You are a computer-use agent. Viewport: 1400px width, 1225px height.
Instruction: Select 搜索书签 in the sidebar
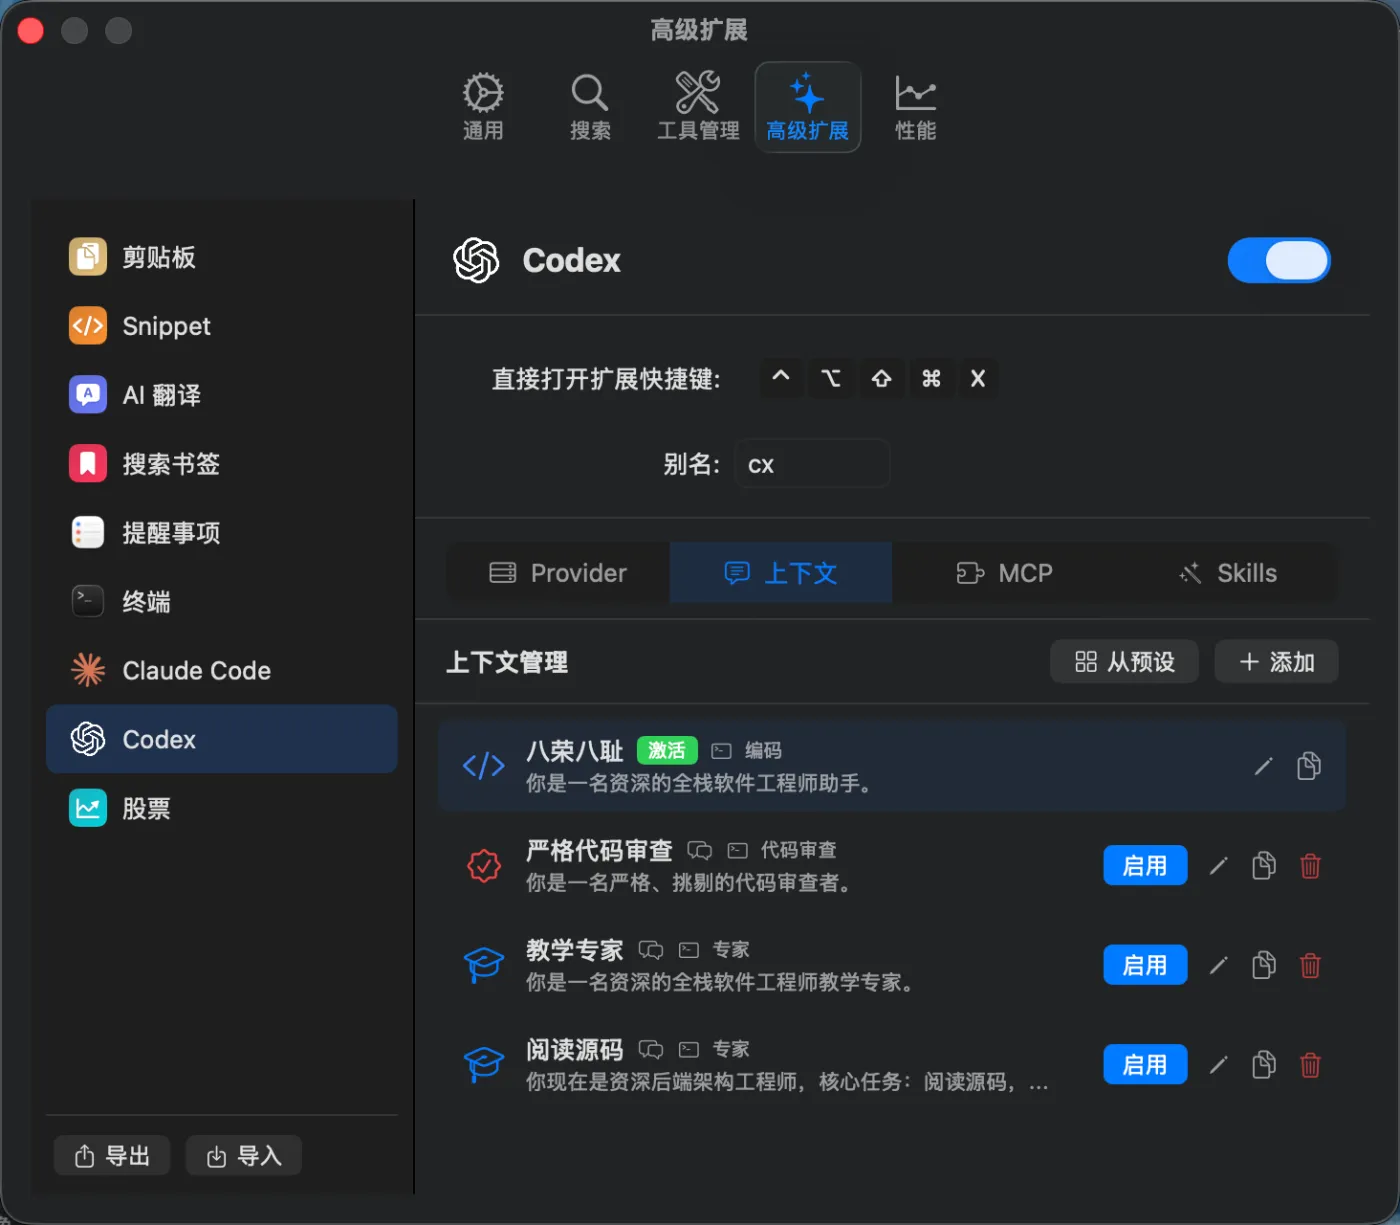[x=222, y=464]
